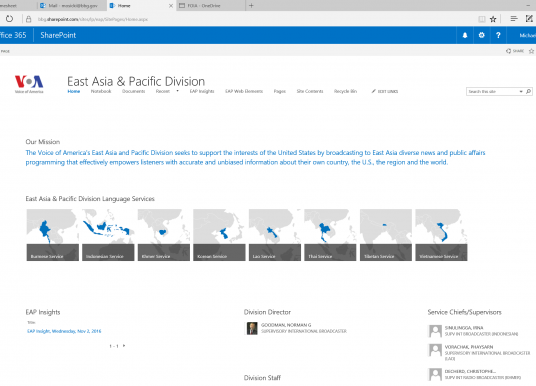Open the Vietnamese Service map tile
Screen dimensions: 536x386
coord(441,235)
